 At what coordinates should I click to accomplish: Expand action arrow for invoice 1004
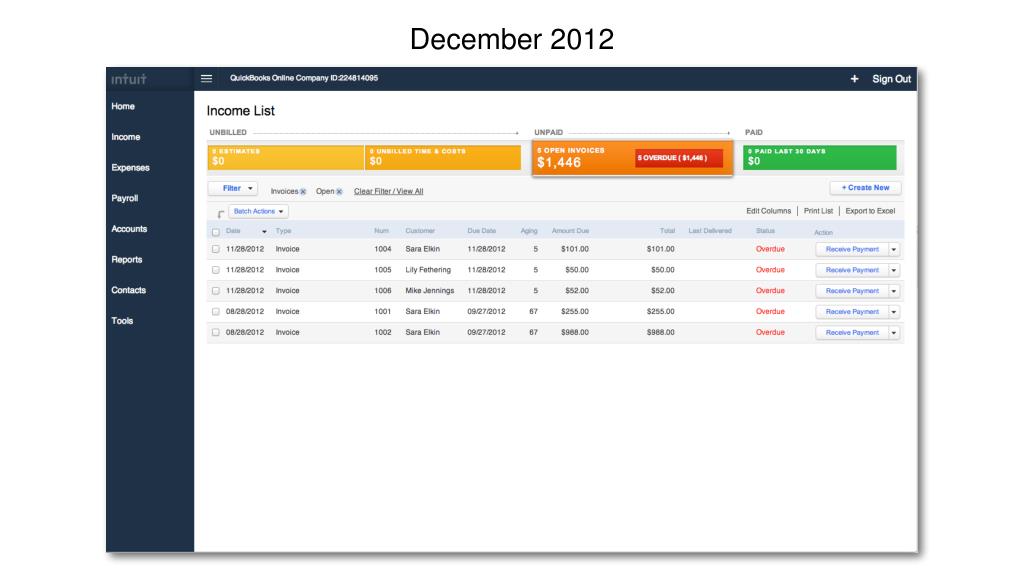coord(894,249)
